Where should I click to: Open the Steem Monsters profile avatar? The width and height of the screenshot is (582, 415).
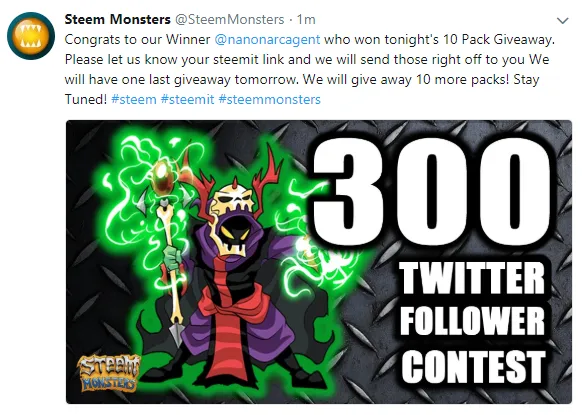31,36
